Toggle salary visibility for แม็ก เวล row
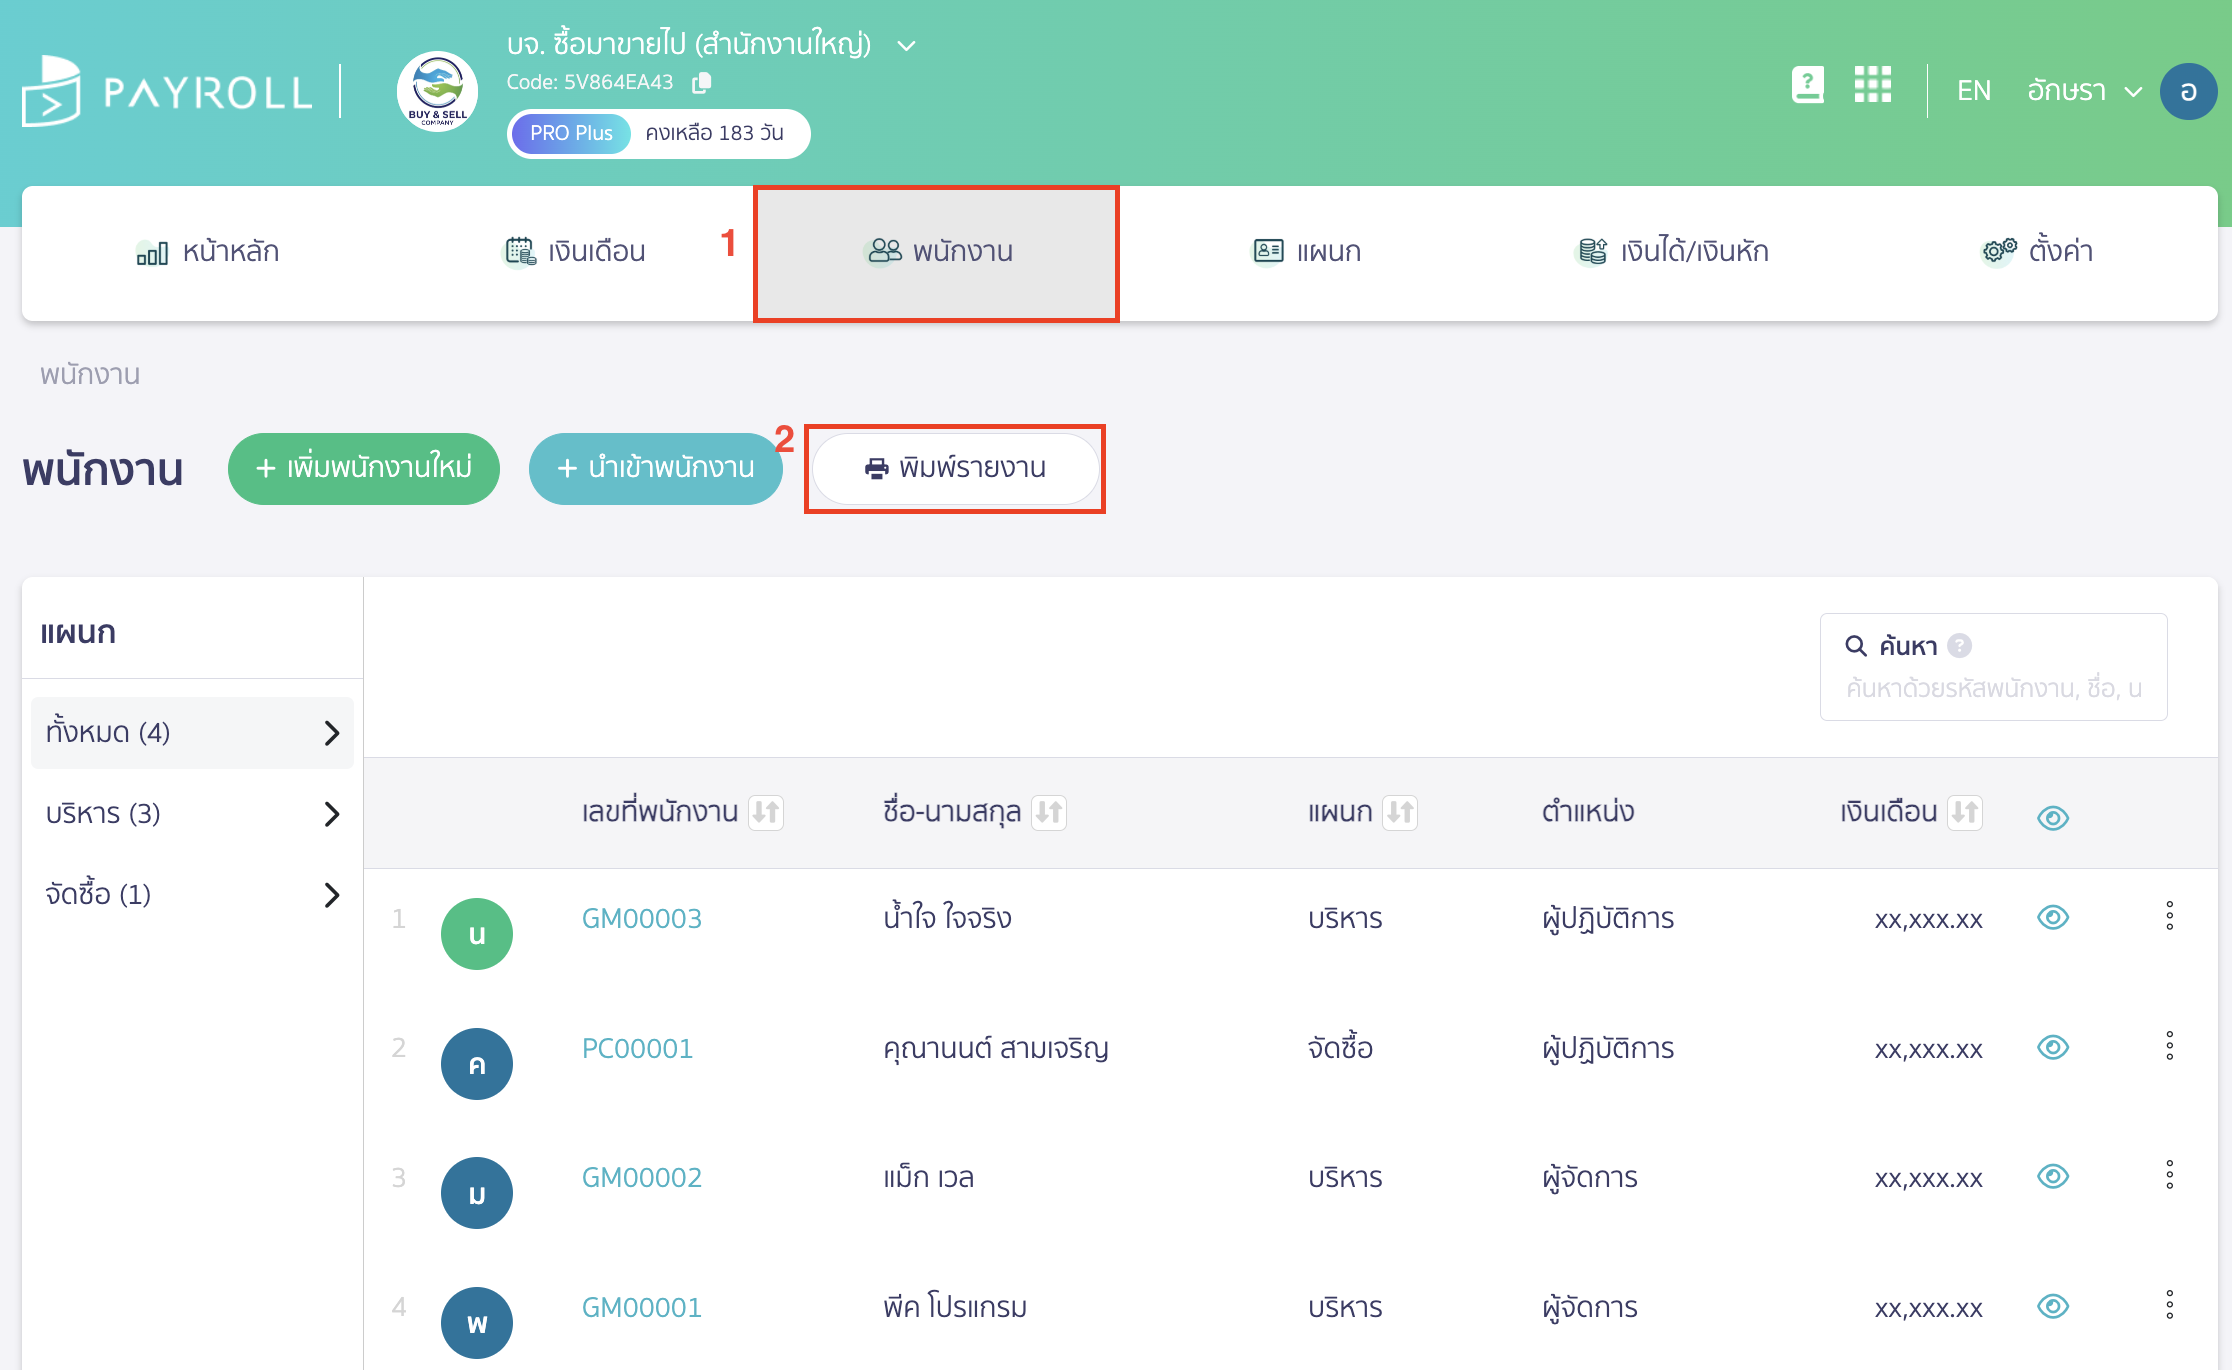 point(2052,1177)
